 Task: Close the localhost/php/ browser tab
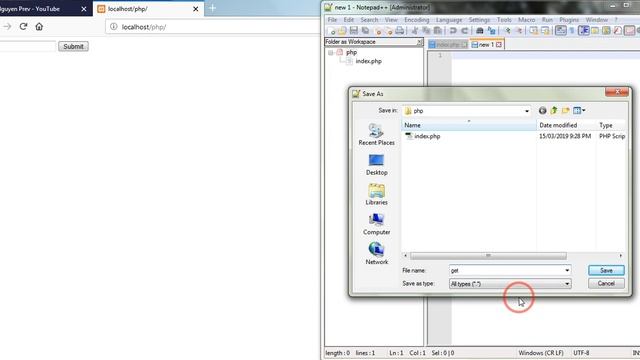[x=196, y=9]
